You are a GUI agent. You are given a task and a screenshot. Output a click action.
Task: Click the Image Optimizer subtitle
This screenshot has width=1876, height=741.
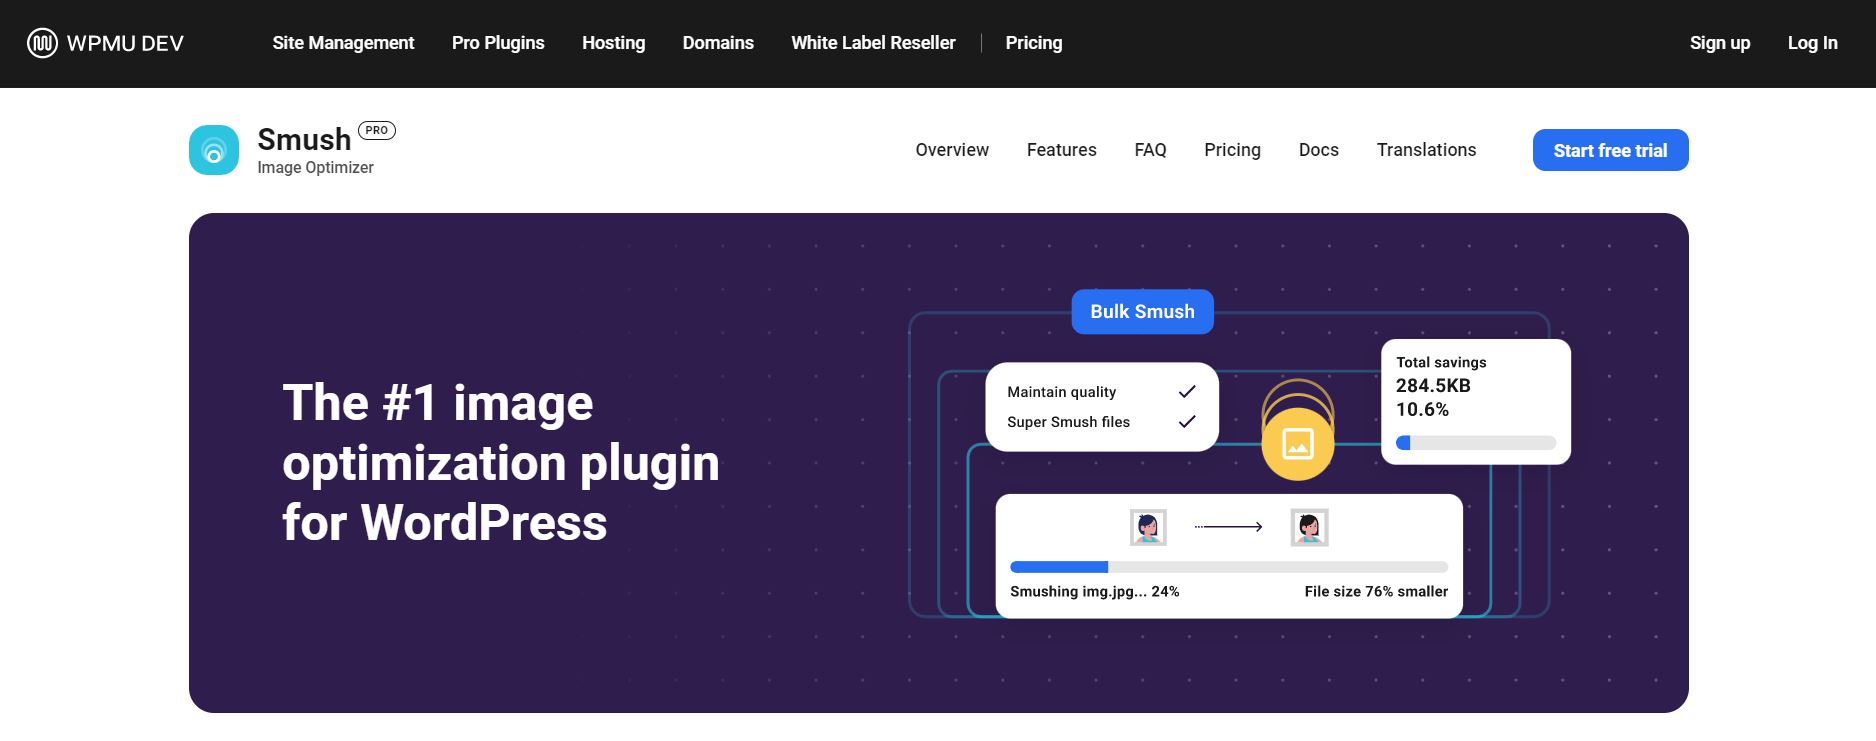pyautogui.click(x=315, y=168)
